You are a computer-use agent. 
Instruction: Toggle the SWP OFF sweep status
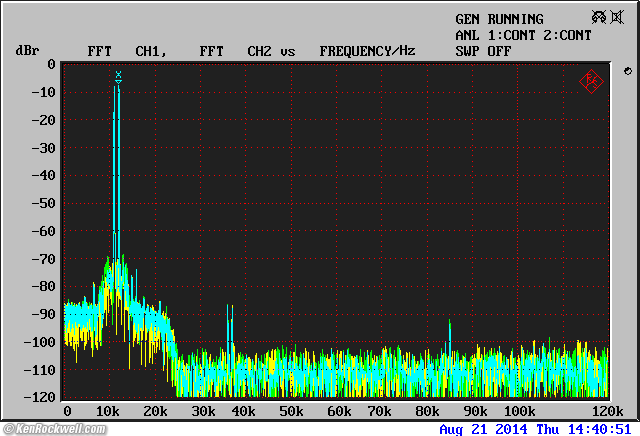[483, 50]
